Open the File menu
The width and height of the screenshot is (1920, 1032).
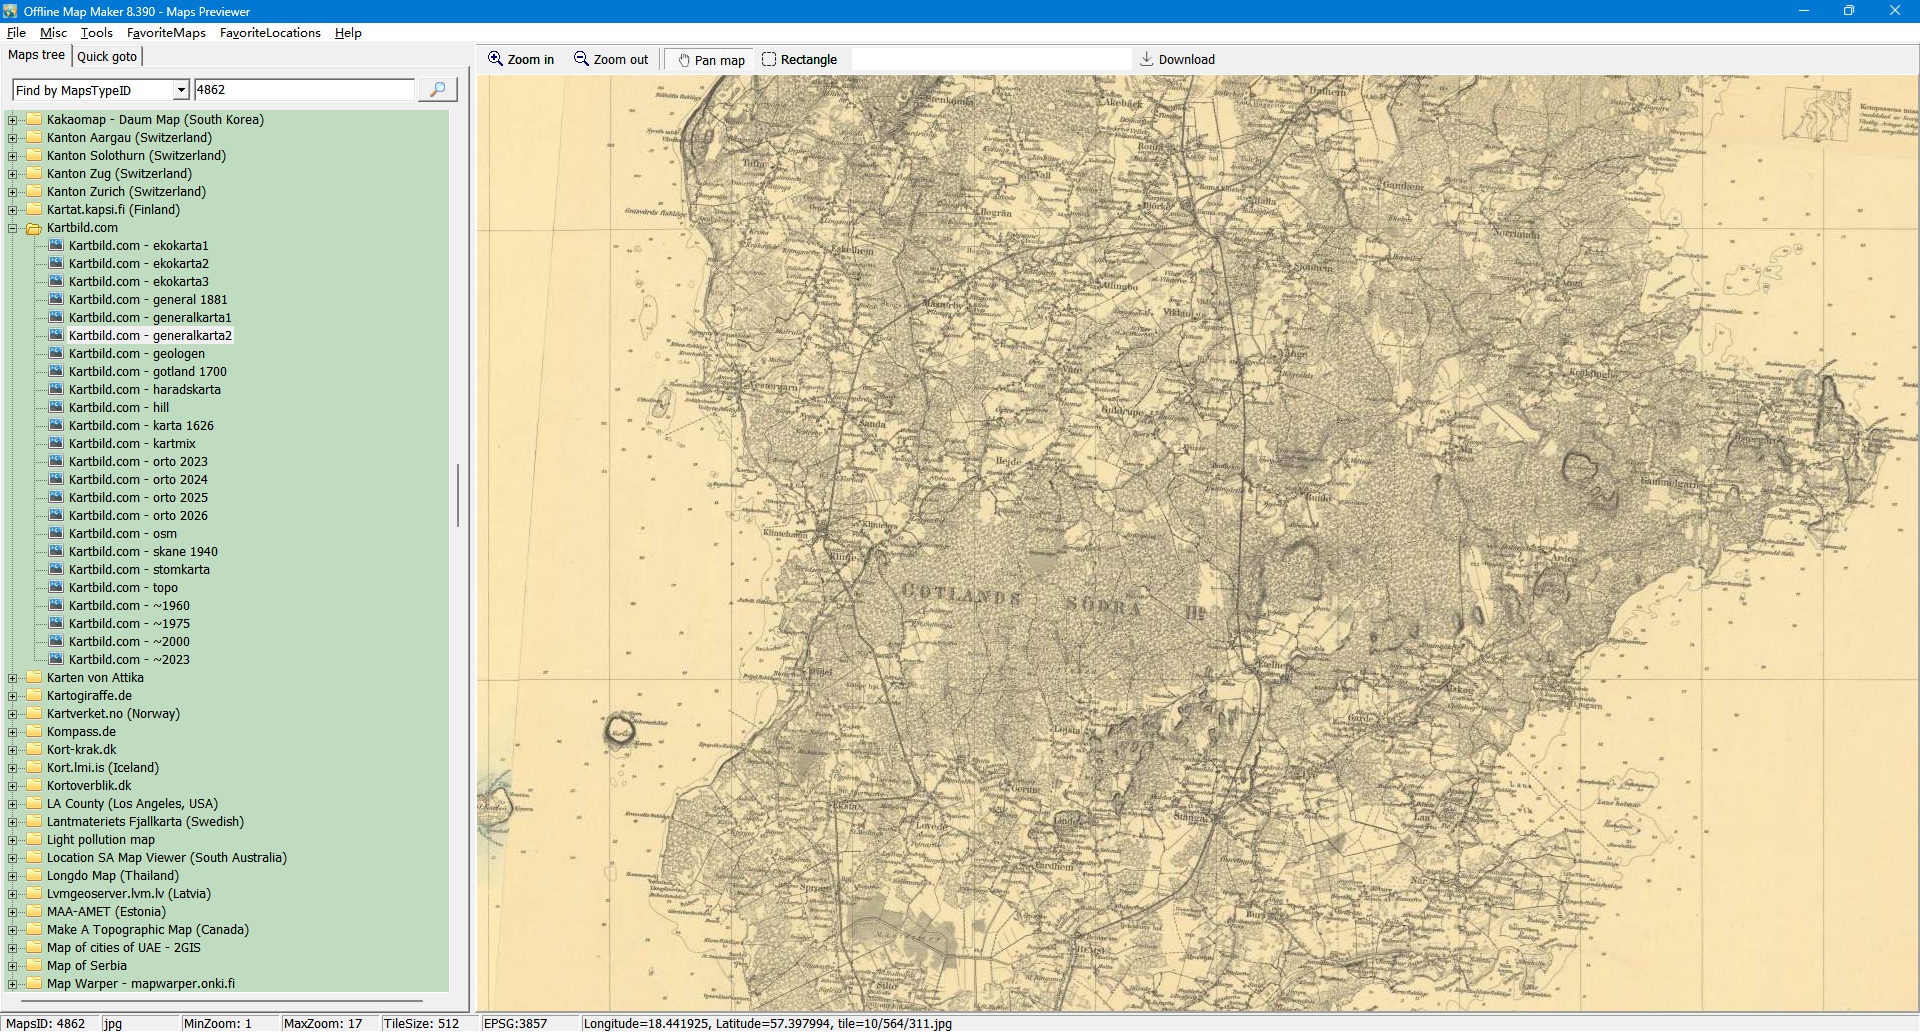click(x=16, y=33)
